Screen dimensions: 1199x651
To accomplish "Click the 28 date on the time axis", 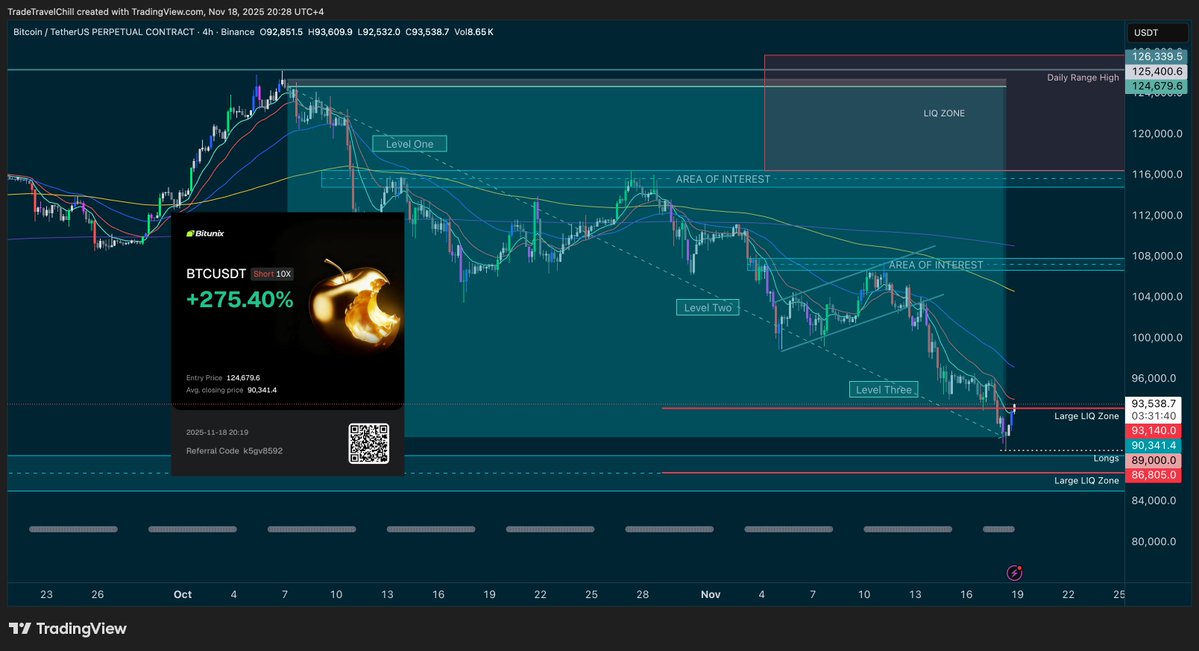I will [x=642, y=594].
